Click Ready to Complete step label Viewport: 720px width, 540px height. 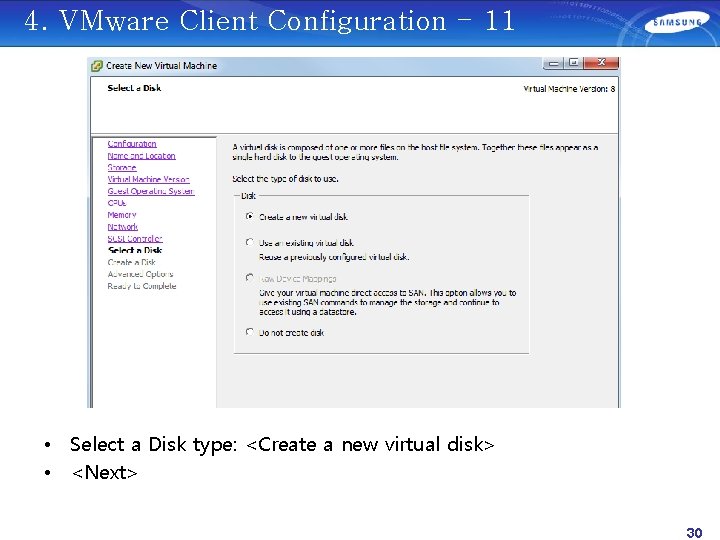click(142, 286)
